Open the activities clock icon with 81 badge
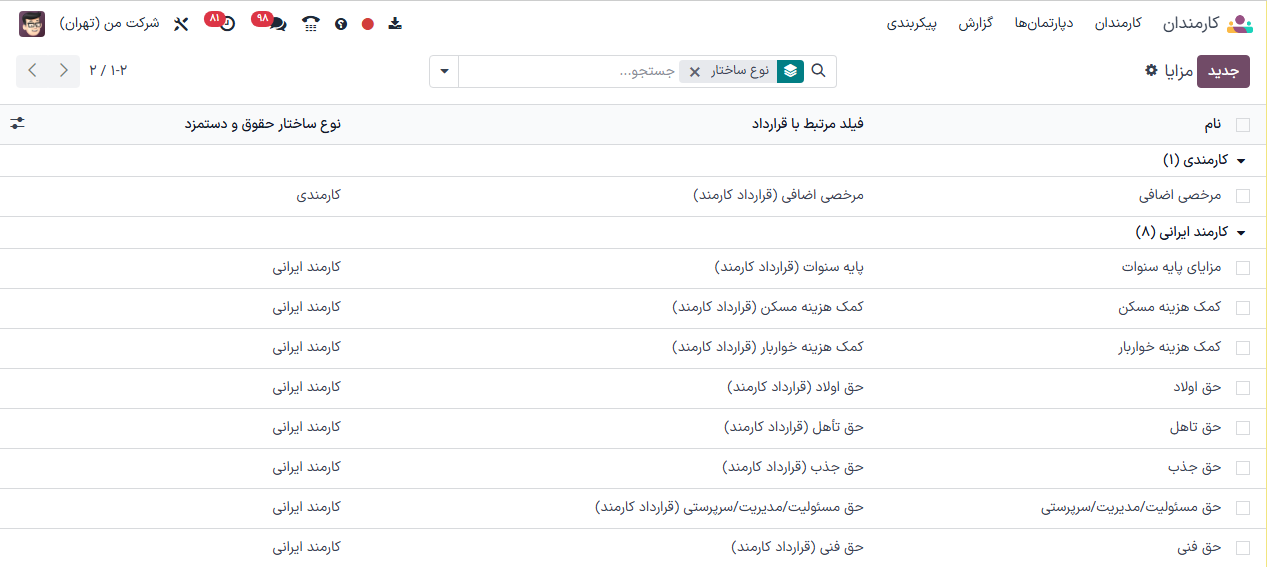The height and width of the screenshot is (567, 1267). (226, 24)
